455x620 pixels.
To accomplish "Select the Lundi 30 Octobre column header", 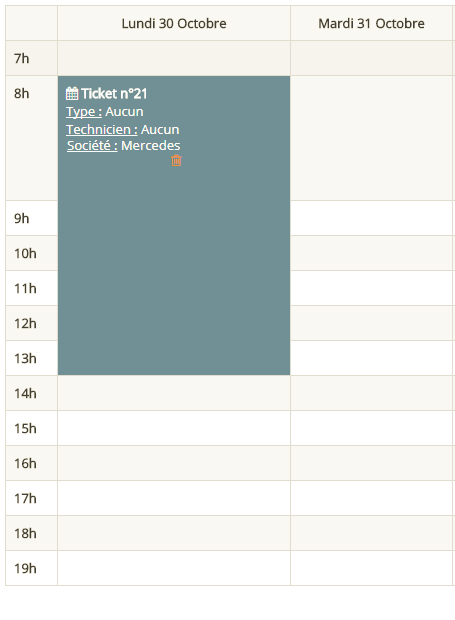I will pyautogui.click(x=174, y=23).
